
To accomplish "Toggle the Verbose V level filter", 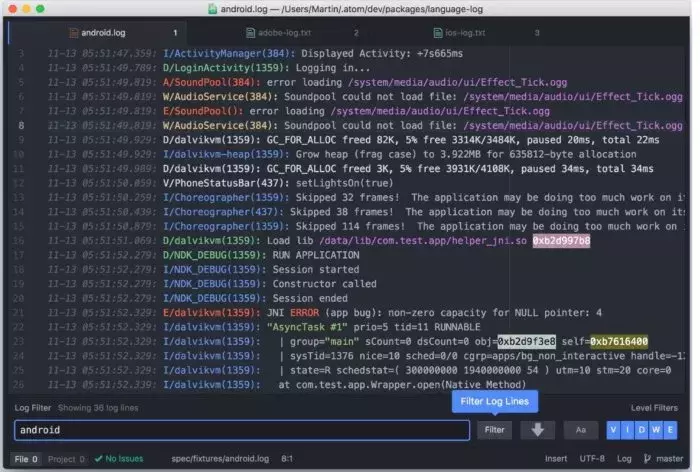I will pyautogui.click(x=613, y=430).
